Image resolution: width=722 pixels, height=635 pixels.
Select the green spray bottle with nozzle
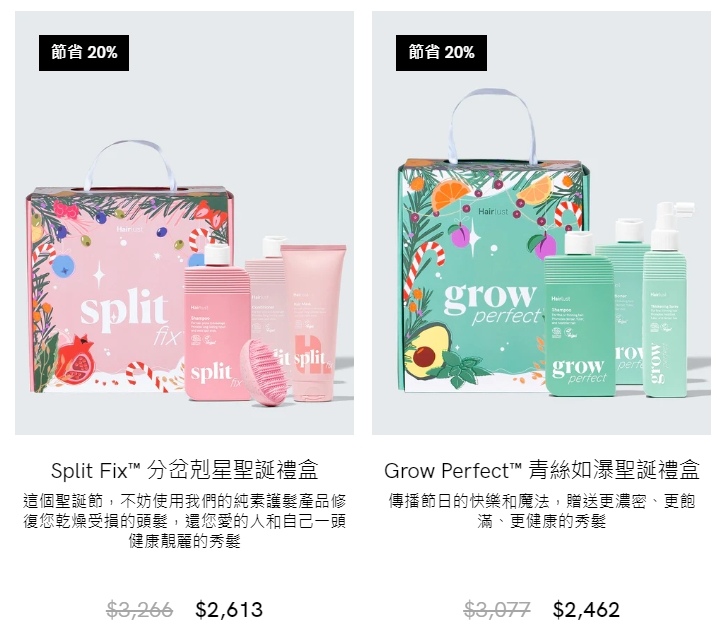point(667,299)
